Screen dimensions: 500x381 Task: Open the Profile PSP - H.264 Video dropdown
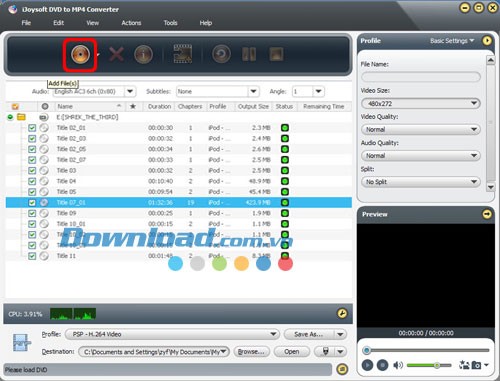(x=172, y=334)
